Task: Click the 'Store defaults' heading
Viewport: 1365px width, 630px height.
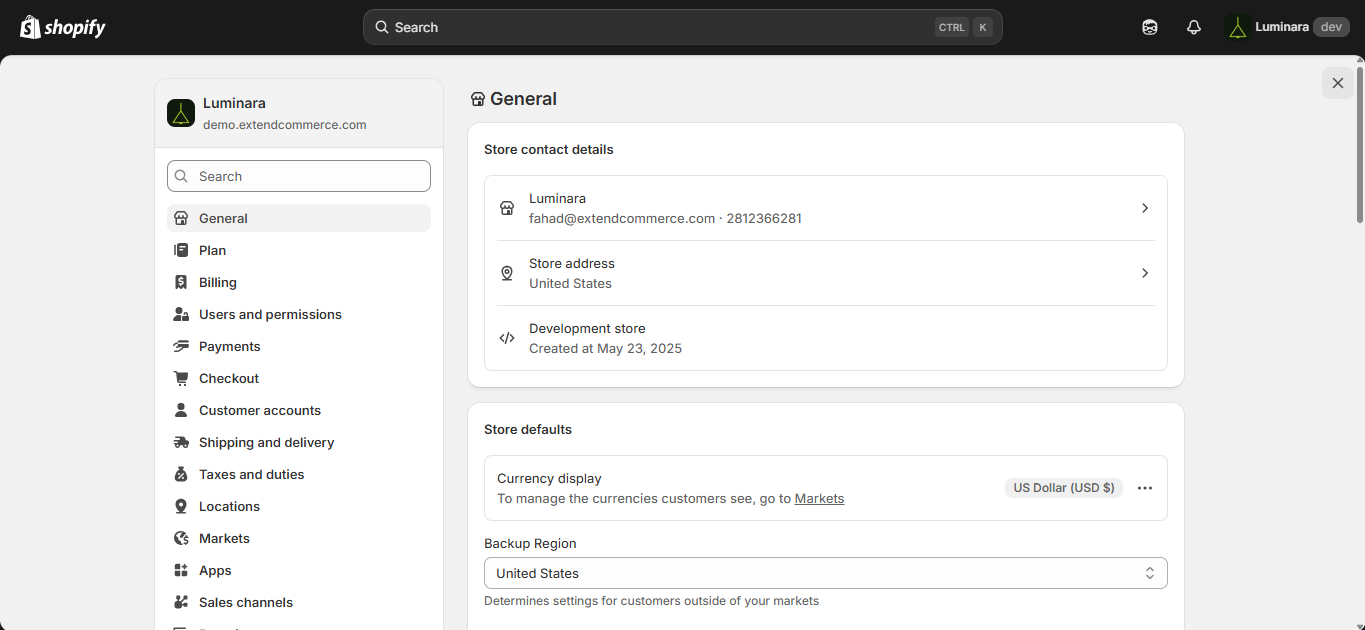Action: [x=528, y=429]
